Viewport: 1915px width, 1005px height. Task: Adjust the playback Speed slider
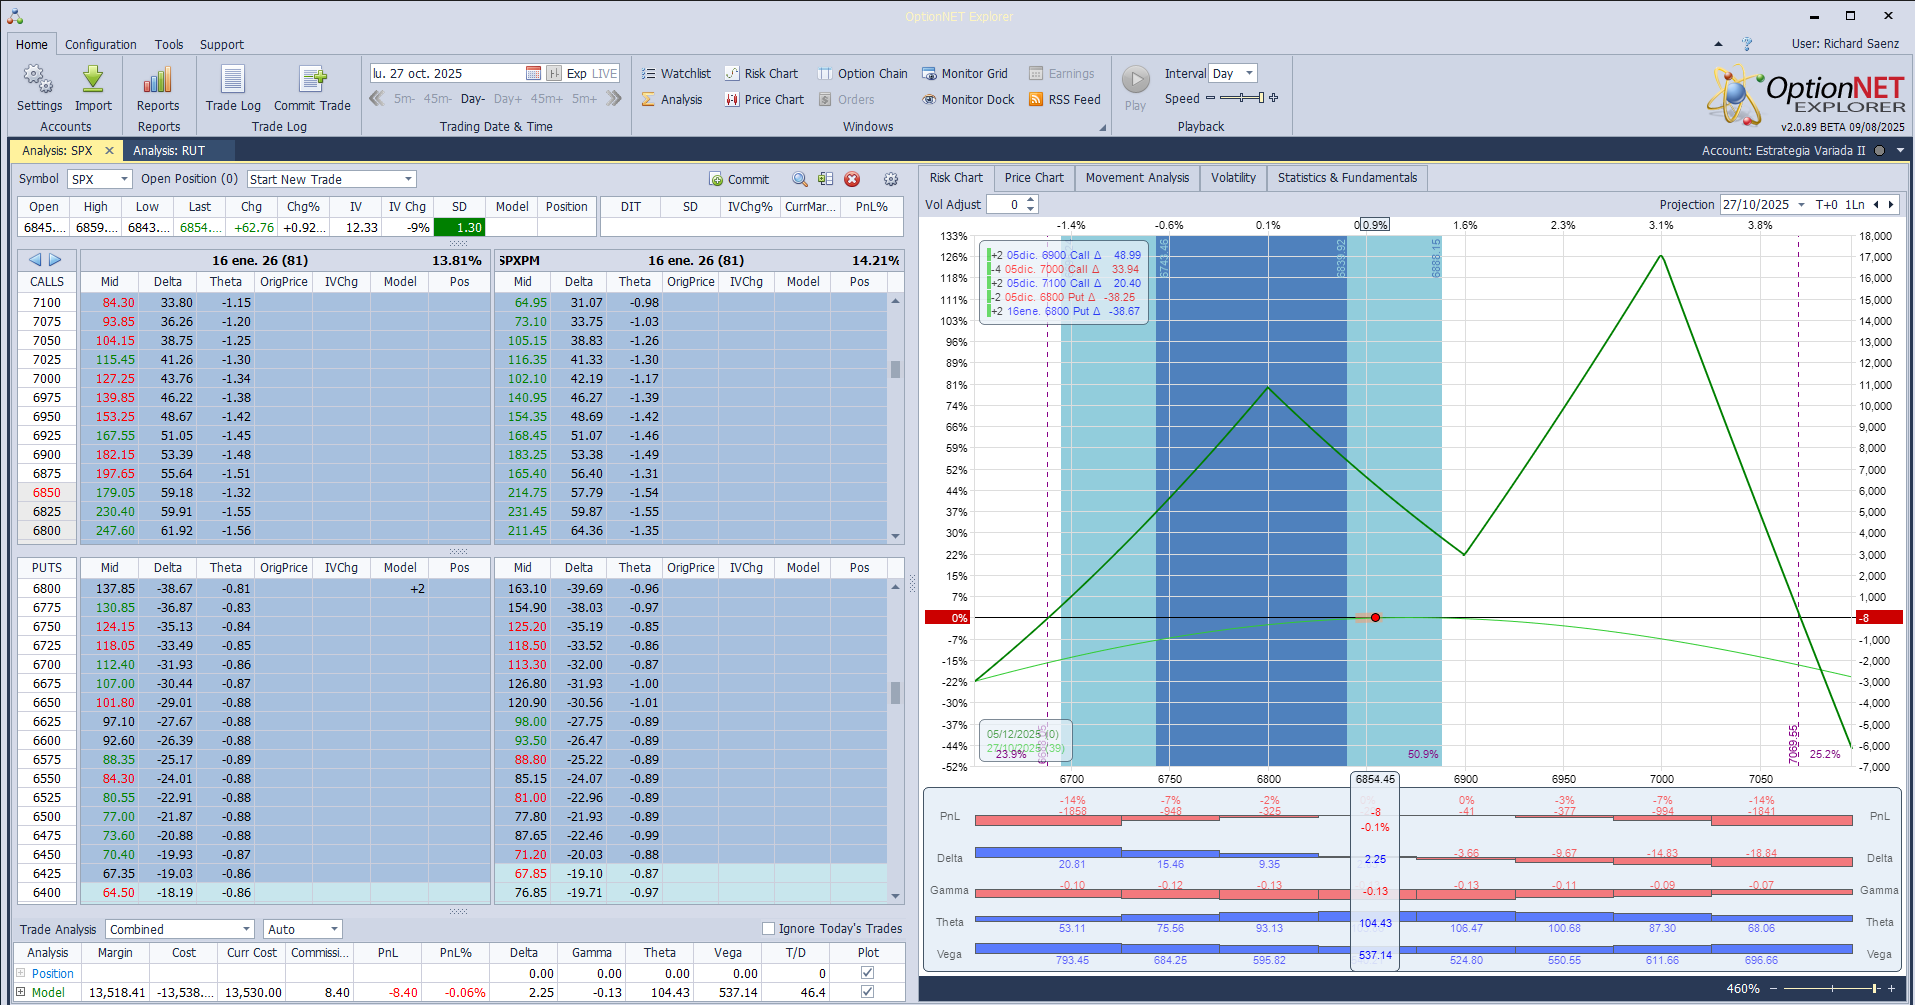(1242, 98)
